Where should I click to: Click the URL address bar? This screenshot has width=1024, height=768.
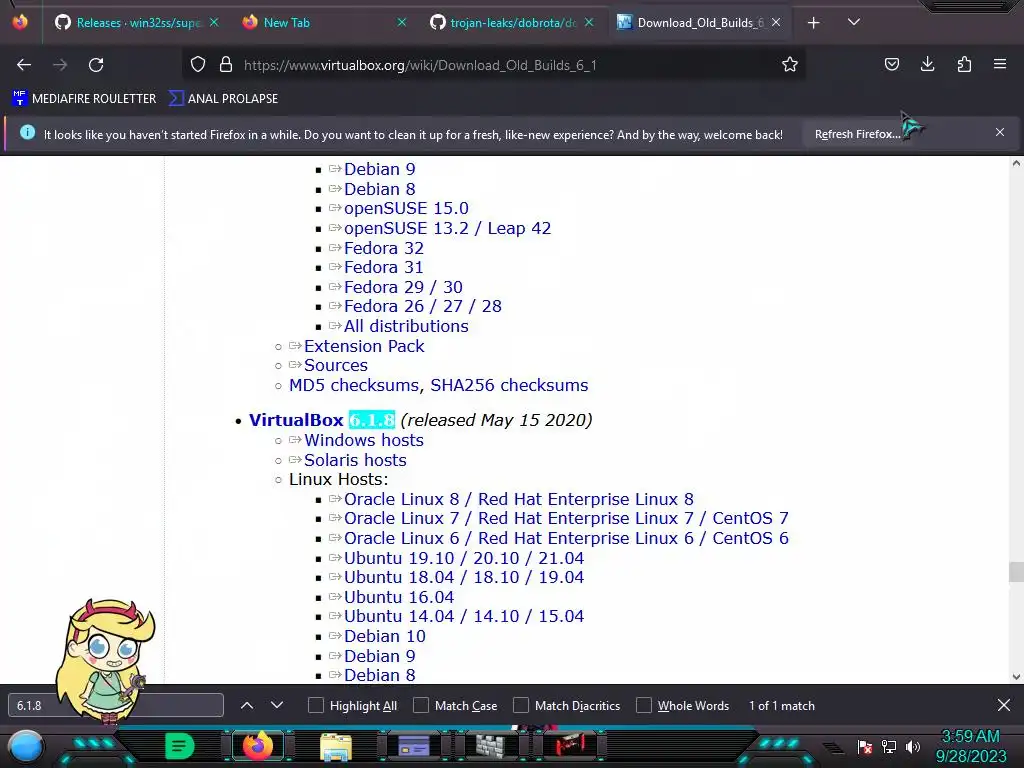click(496, 65)
